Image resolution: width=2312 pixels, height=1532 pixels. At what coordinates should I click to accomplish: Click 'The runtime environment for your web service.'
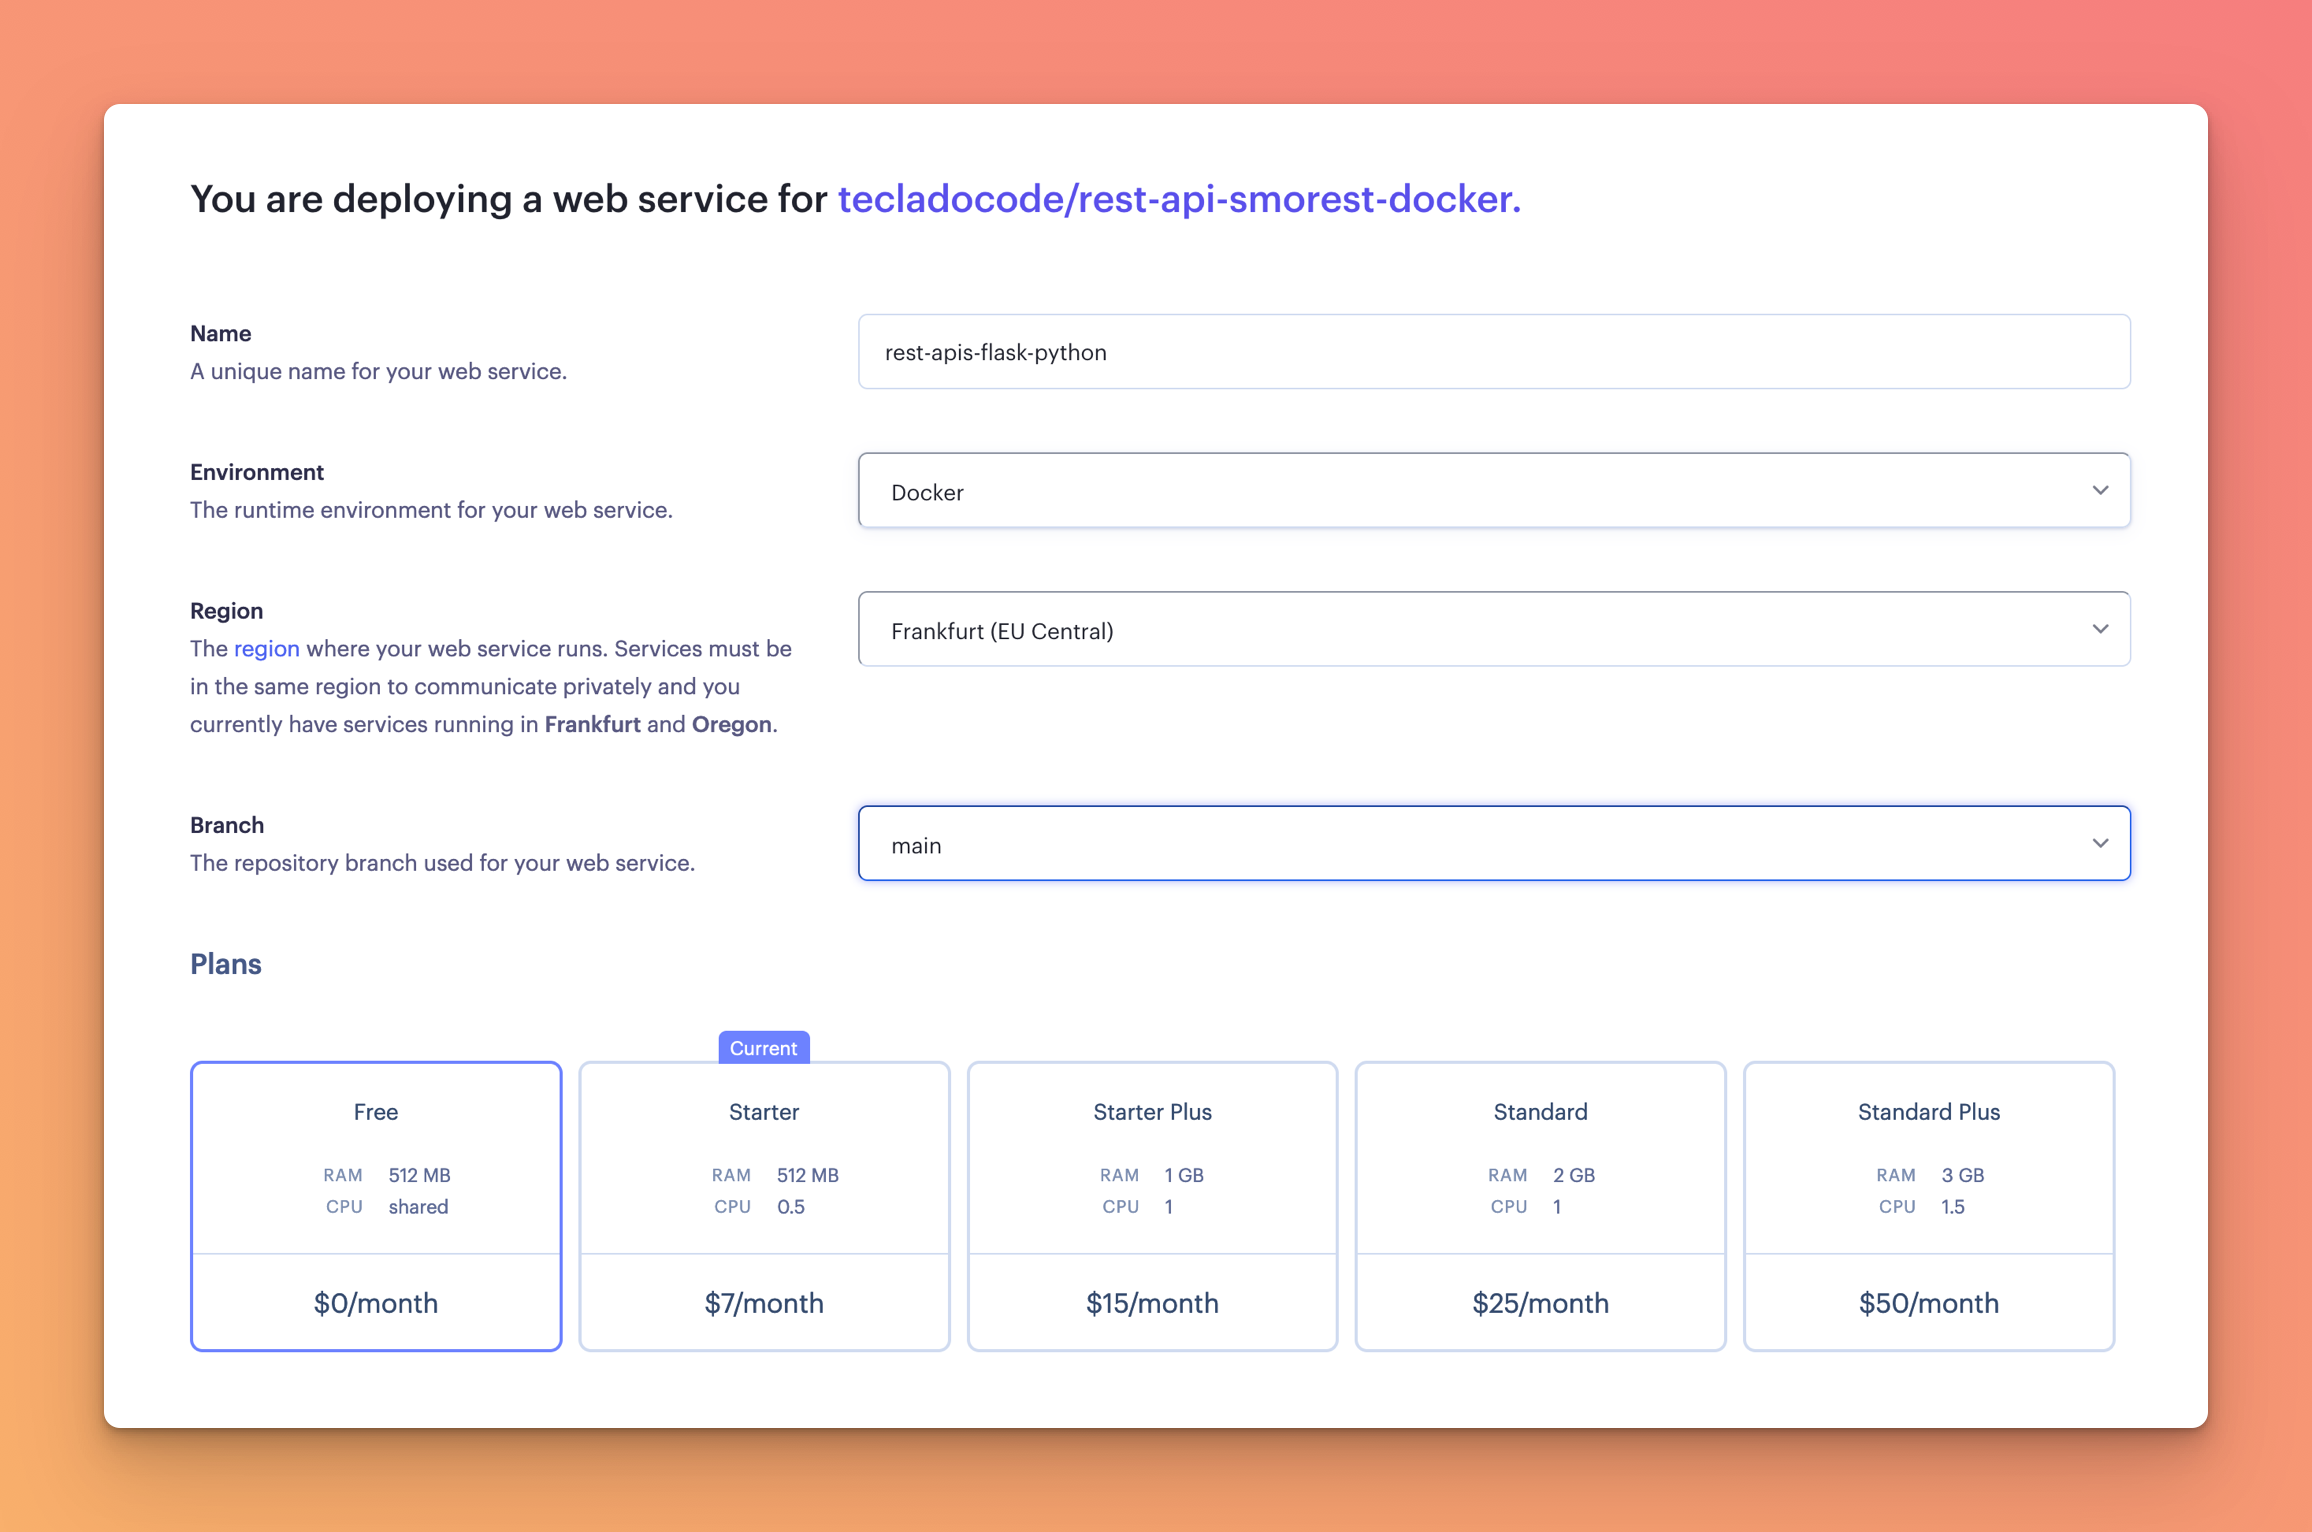[x=431, y=510]
